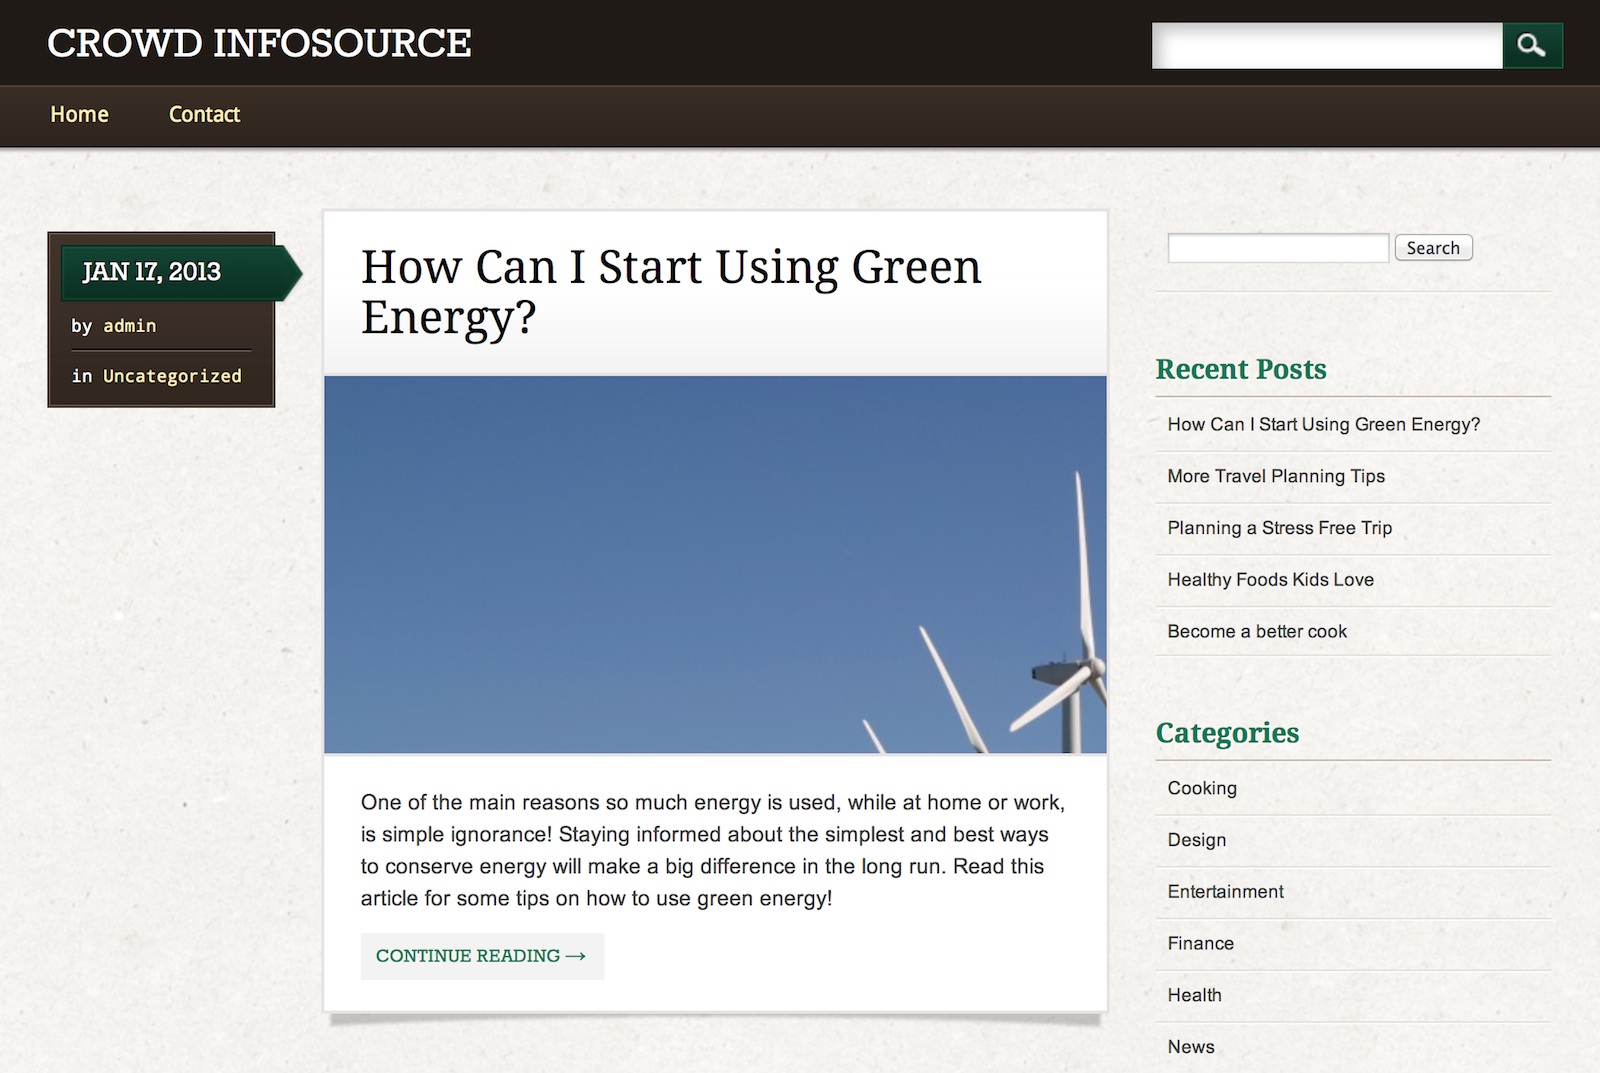The width and height of the screenshot is (1600, 1073).
Task: Open the Home menu item
Action: (x=79, y=114)
